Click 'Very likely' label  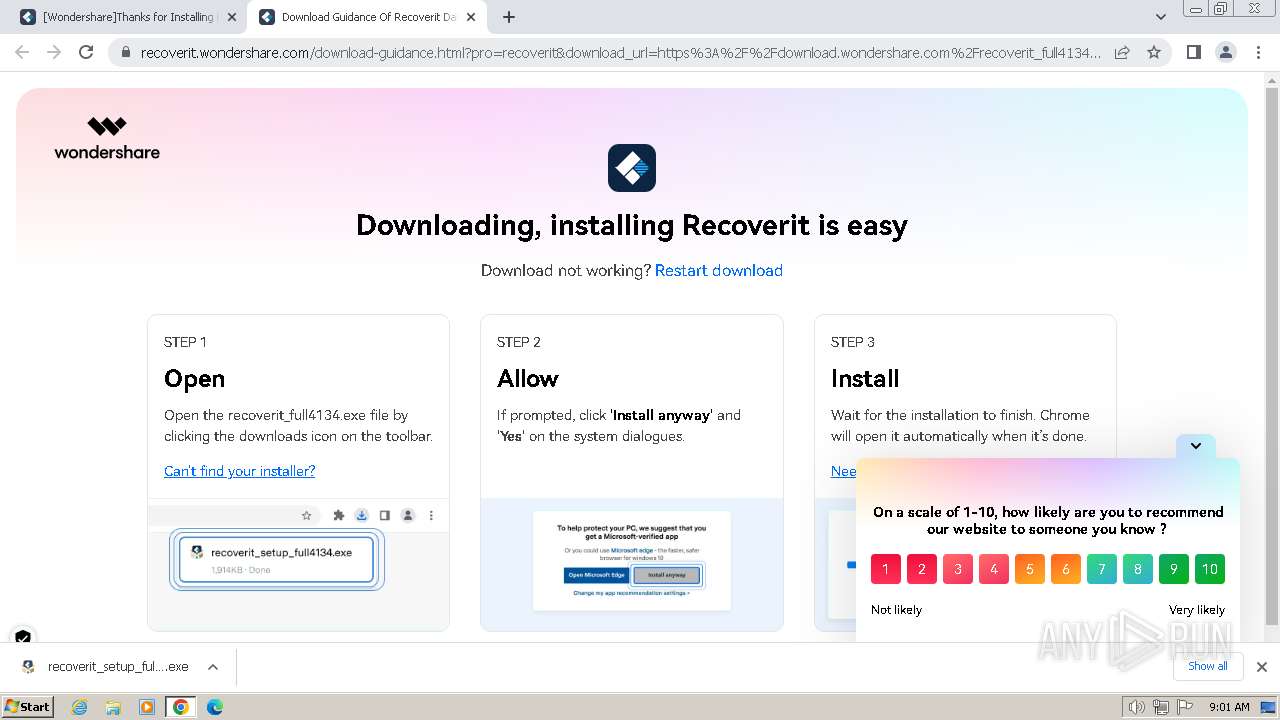point(1197,610)
